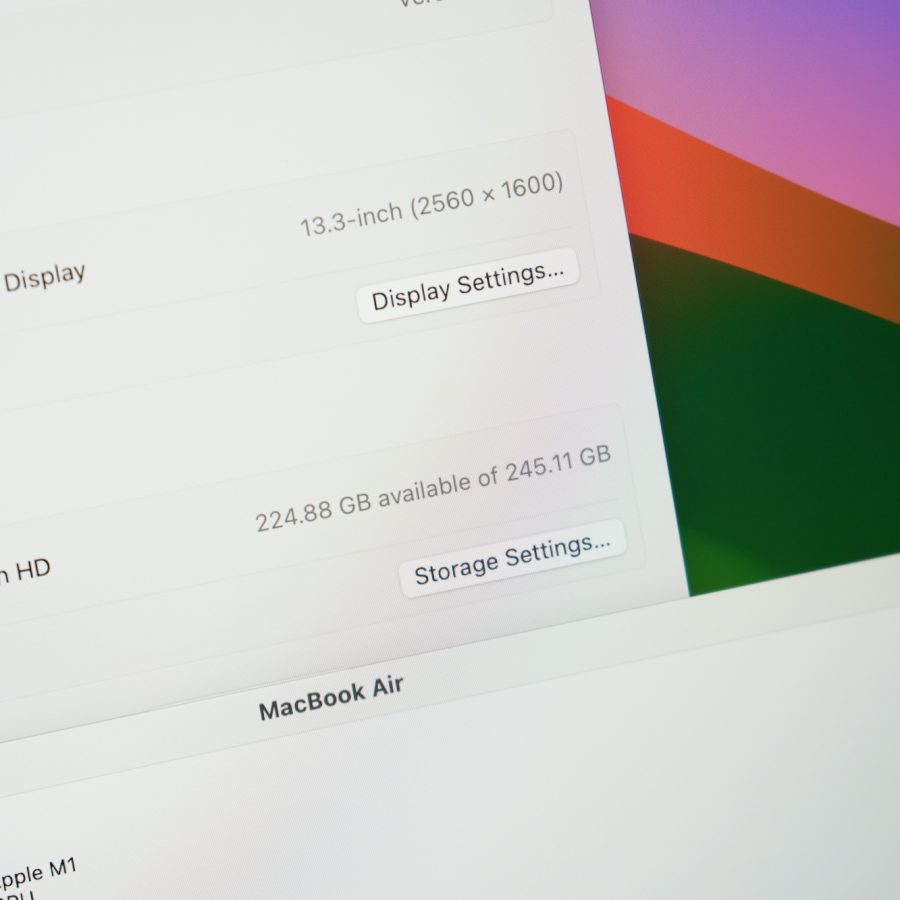
Task: Click the HD storage drive label
Action: [x=25, y=572]
